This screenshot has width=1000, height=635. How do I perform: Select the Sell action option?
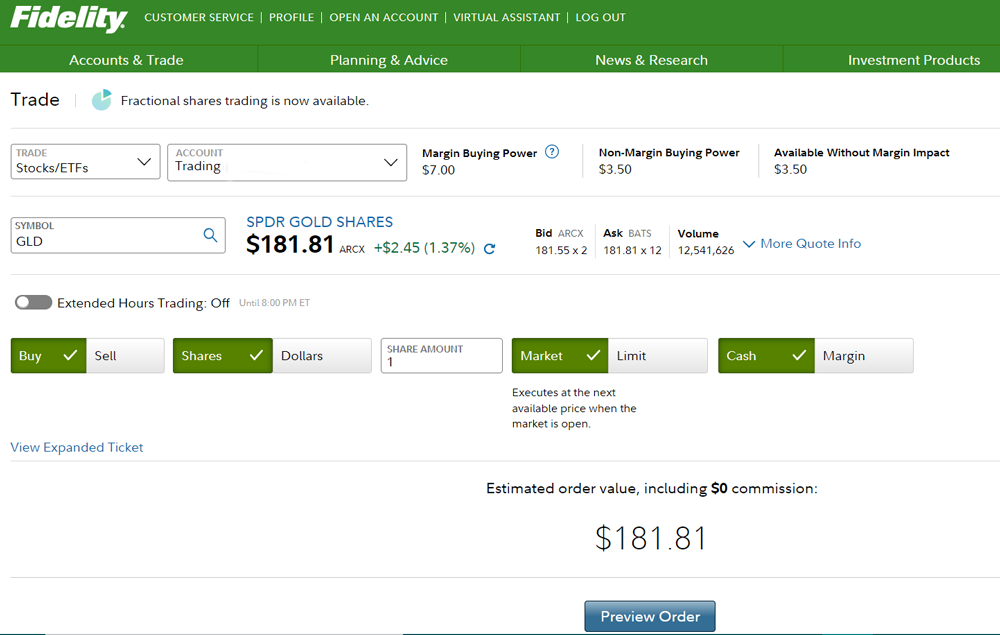[124, 356]
